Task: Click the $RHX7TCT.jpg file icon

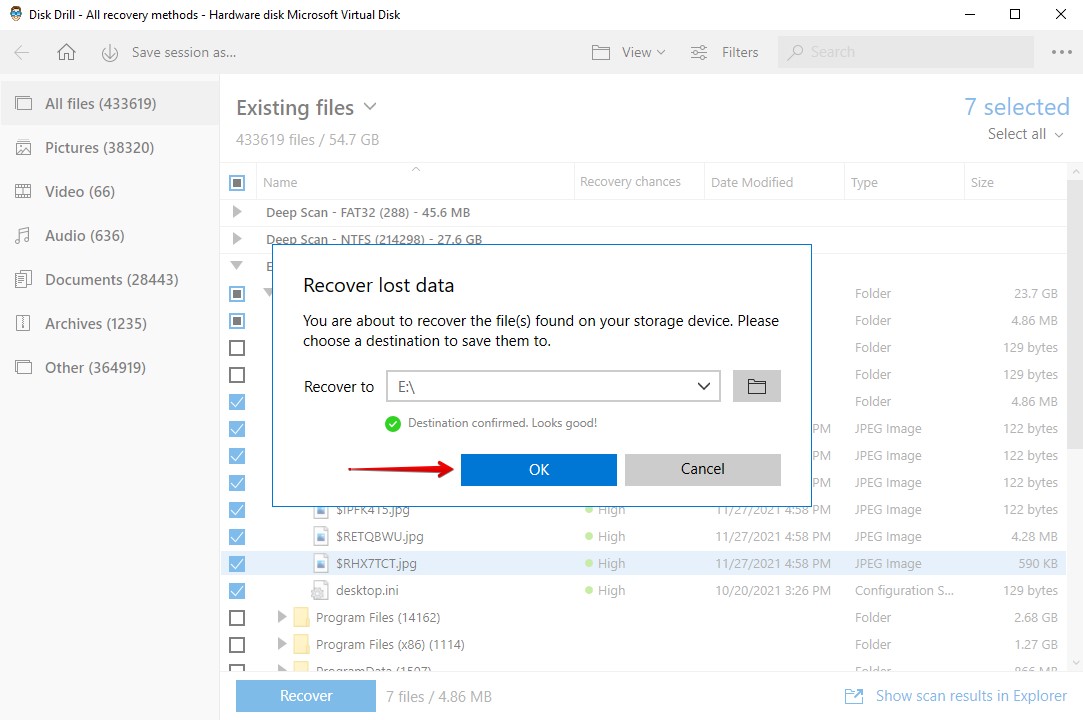Action: click(x=320, y=564)
